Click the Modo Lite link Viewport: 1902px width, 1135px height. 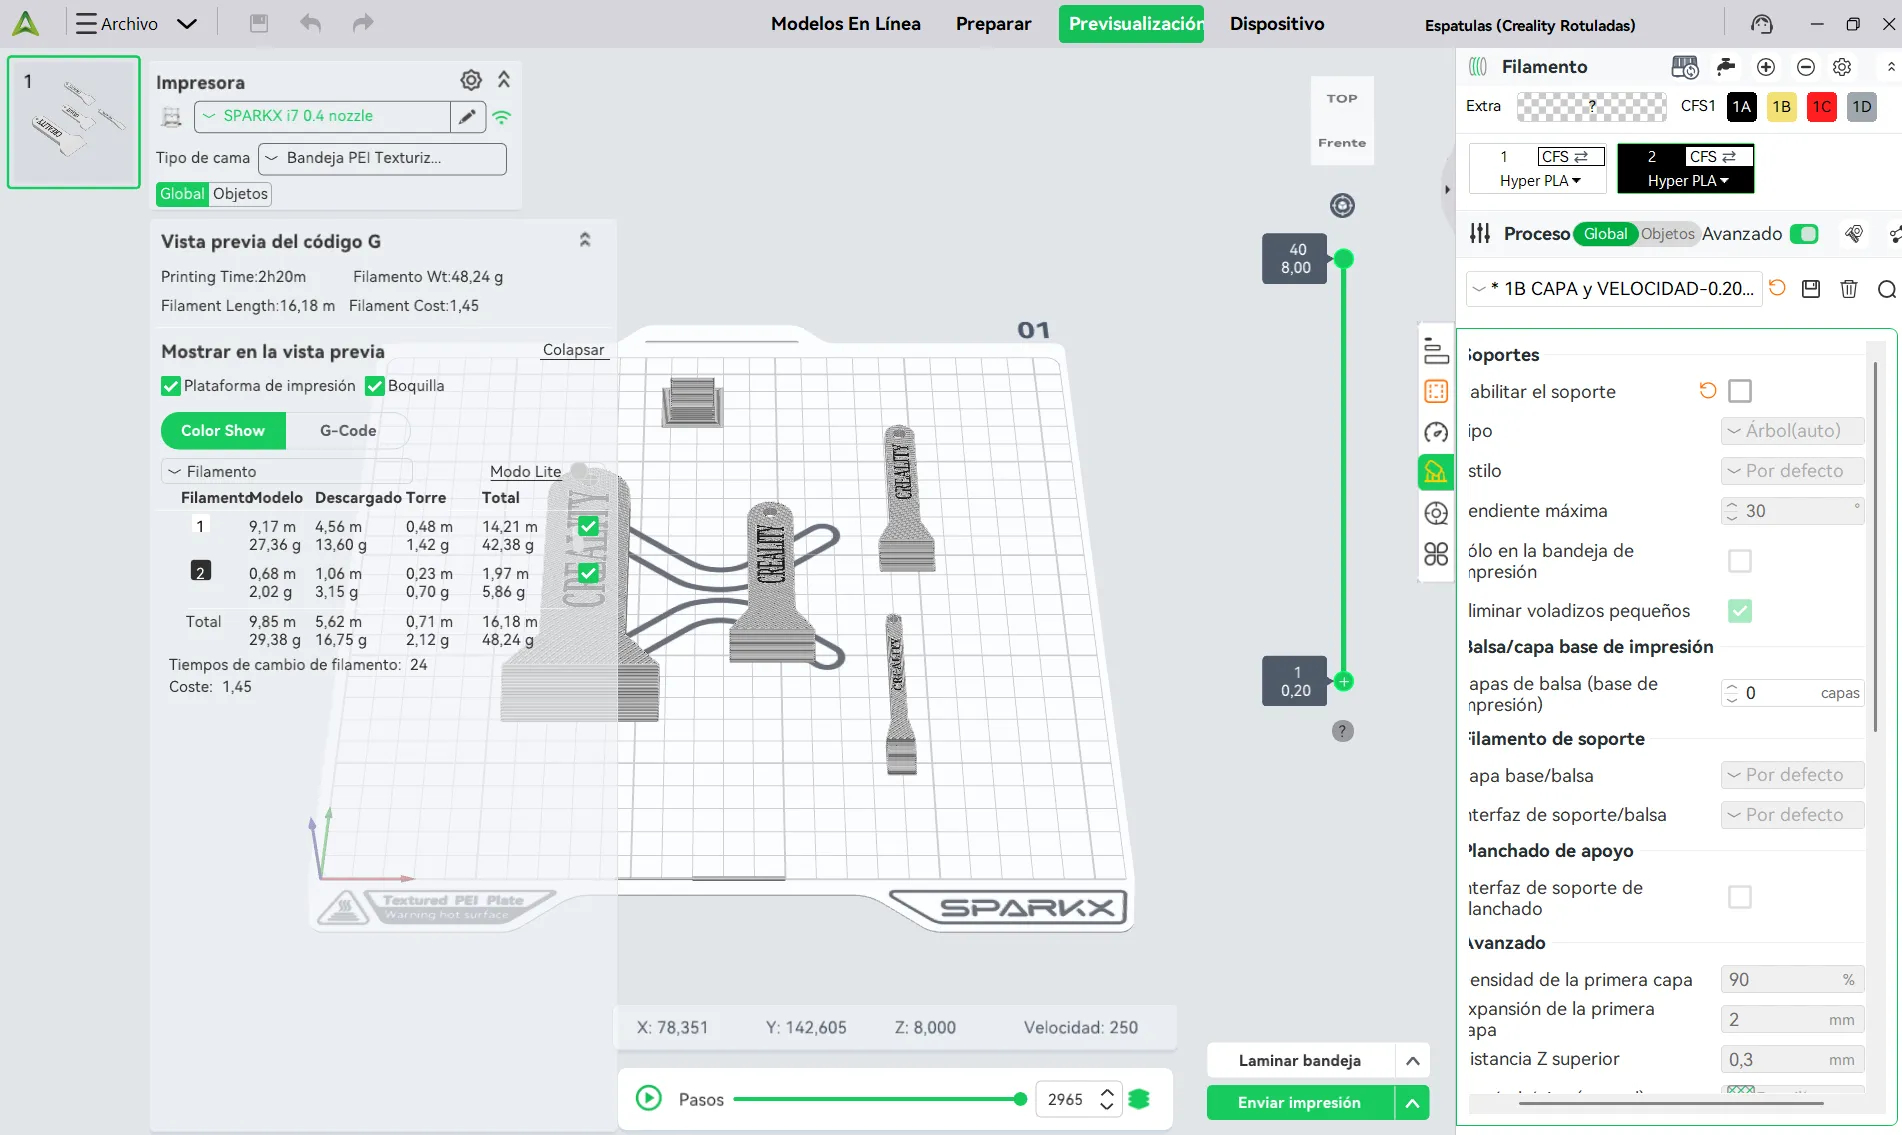525,472
